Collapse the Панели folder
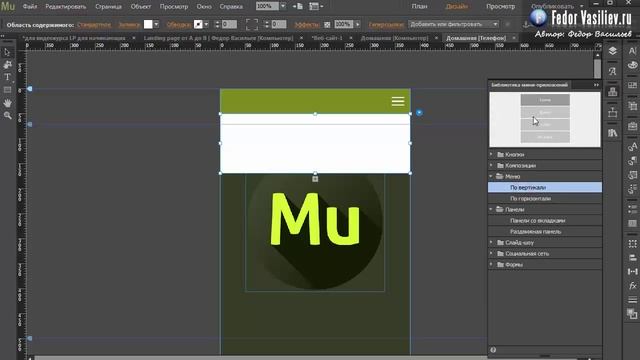 click(491, 209)
